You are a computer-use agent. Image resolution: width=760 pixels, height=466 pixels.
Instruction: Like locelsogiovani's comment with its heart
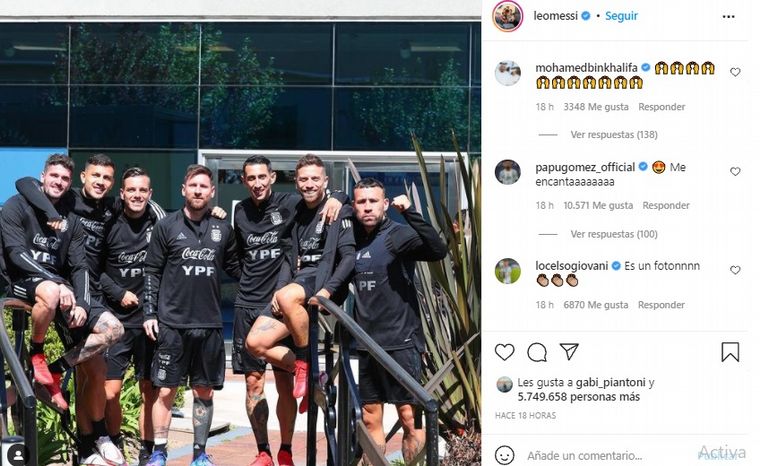tap(735, 270)
